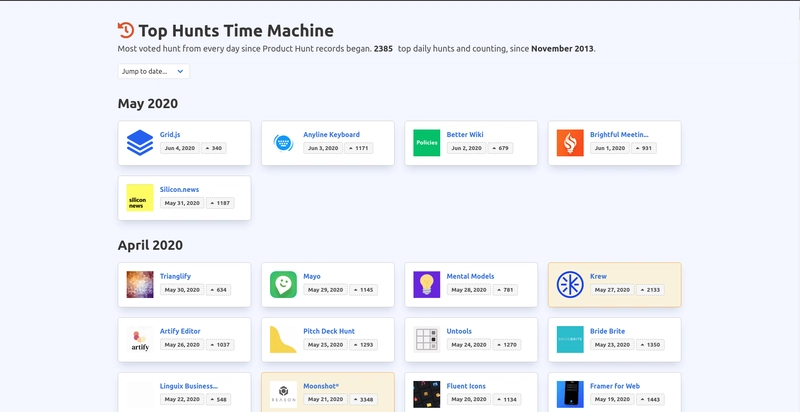Open the Mayo product link

click(x=312, y=276)
